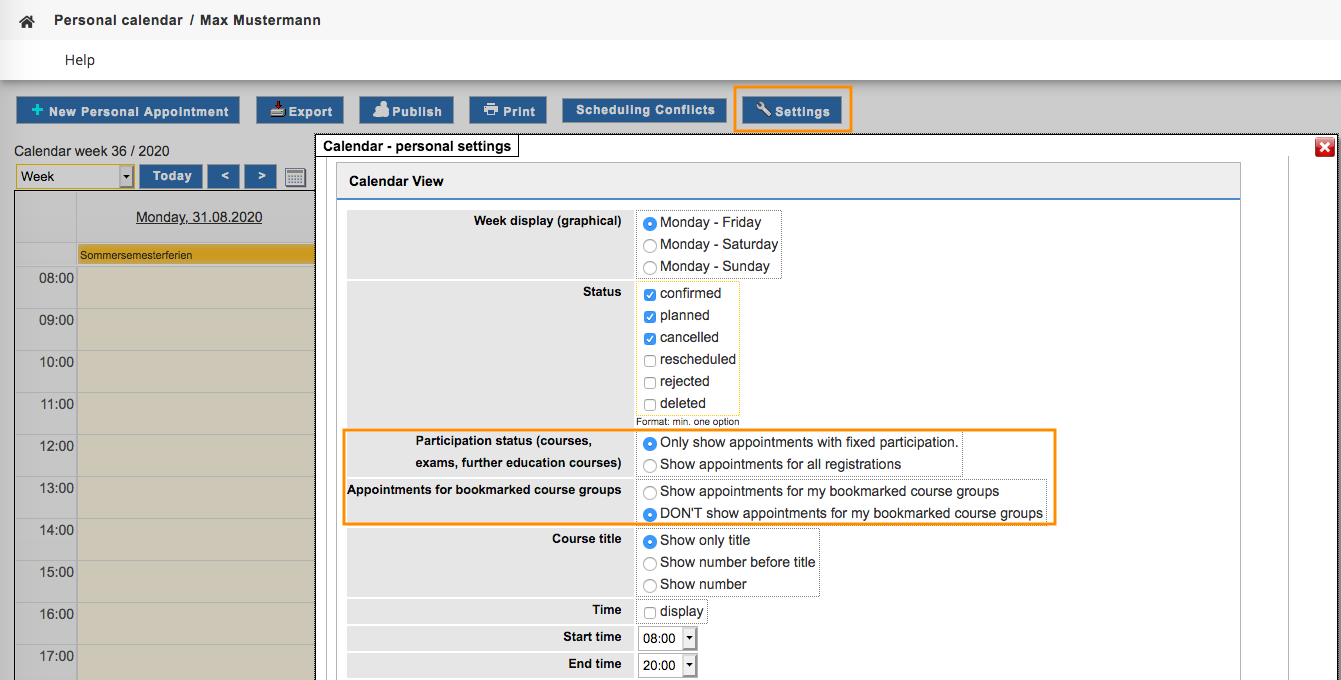Choose Show appointments for all registrations
This screenshot has width=1341, height=680.
[x=650, y=465]
